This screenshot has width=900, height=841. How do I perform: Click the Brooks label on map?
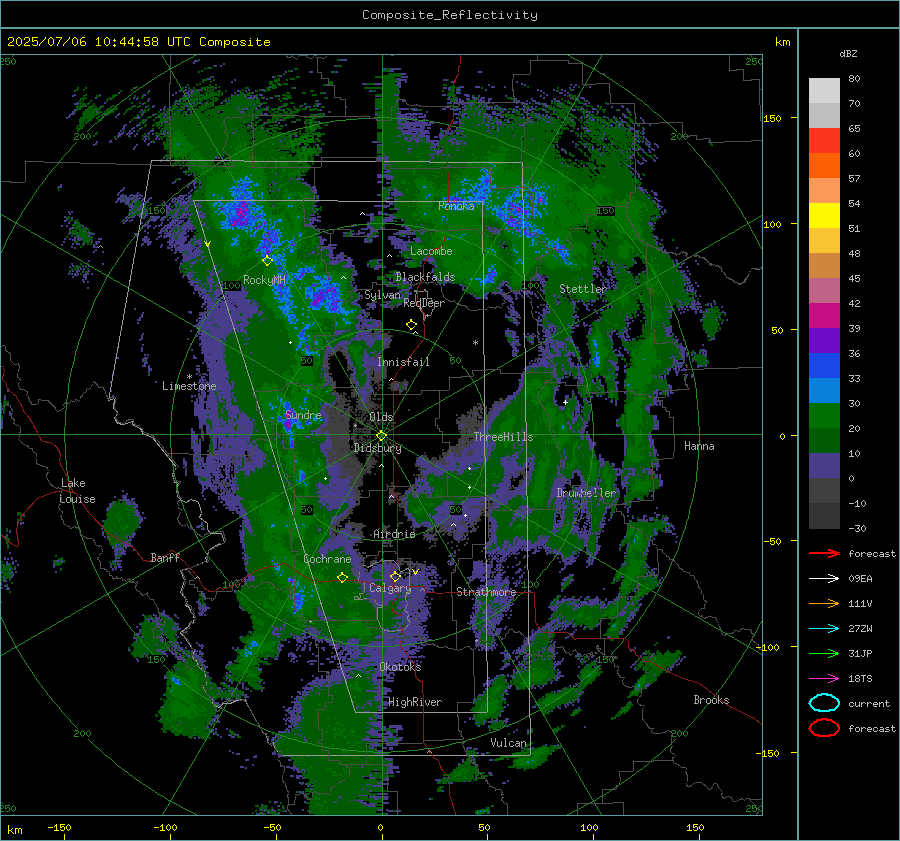pos(711,700)
